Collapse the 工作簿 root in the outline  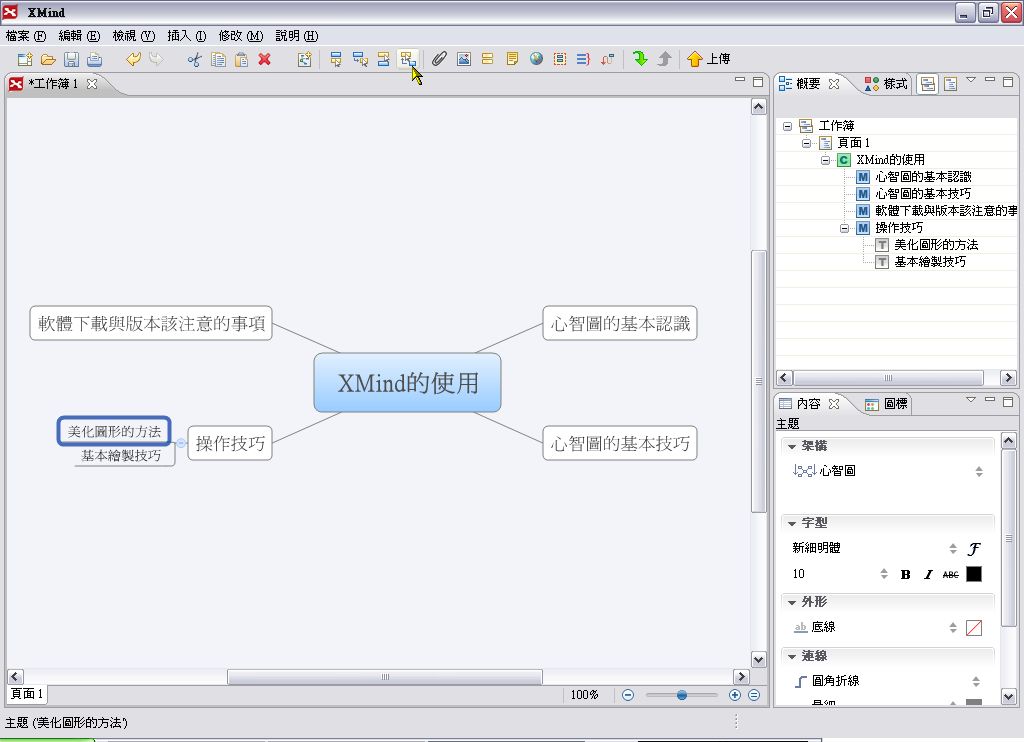(788, 126)
